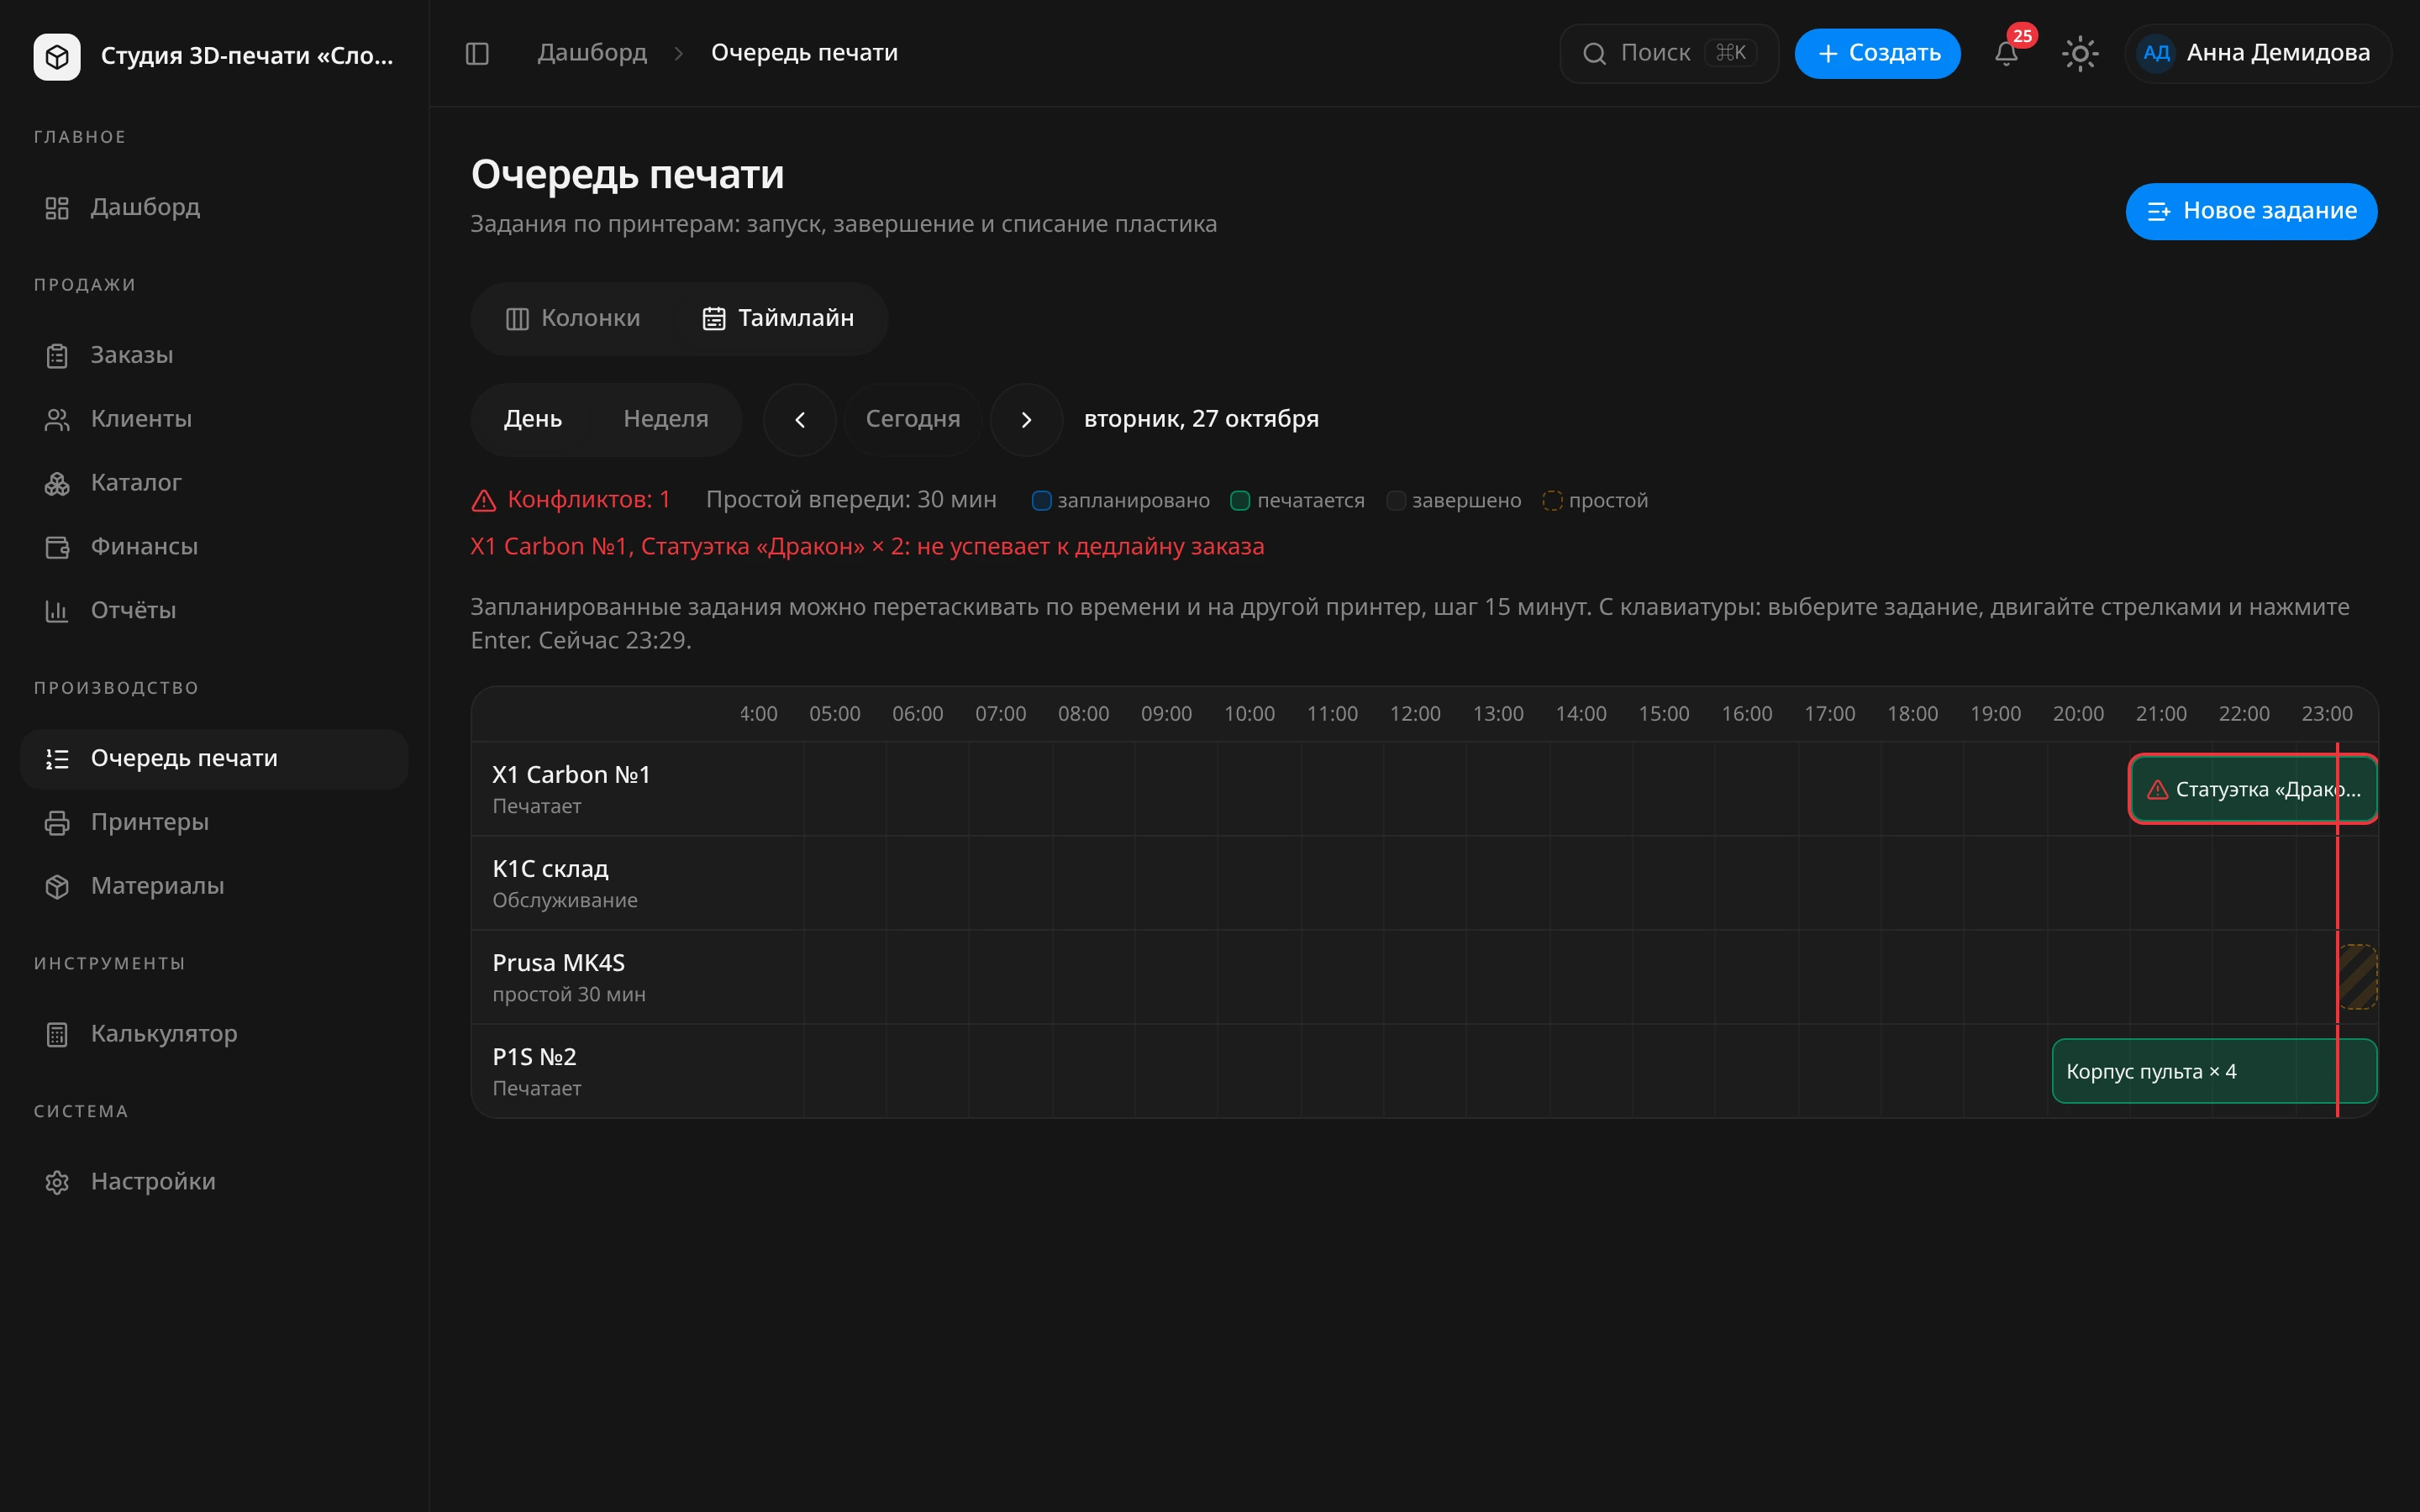Open the Дашборд sidebar item
The image size is (2420, 1512).
point(214,207)
